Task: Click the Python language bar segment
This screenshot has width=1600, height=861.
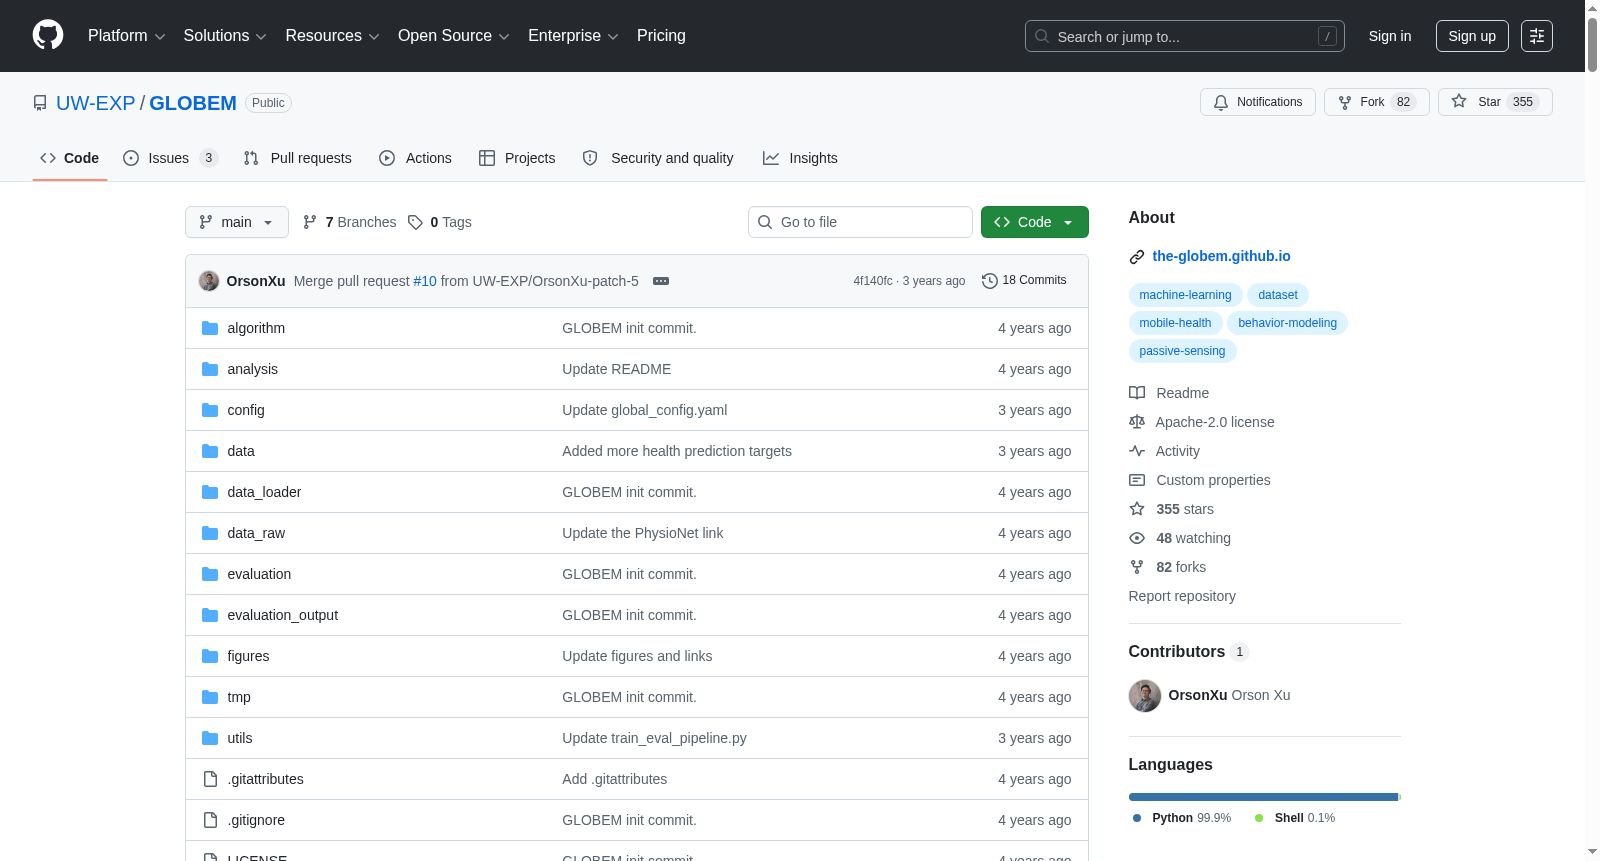Action: tap(1263, 797)
